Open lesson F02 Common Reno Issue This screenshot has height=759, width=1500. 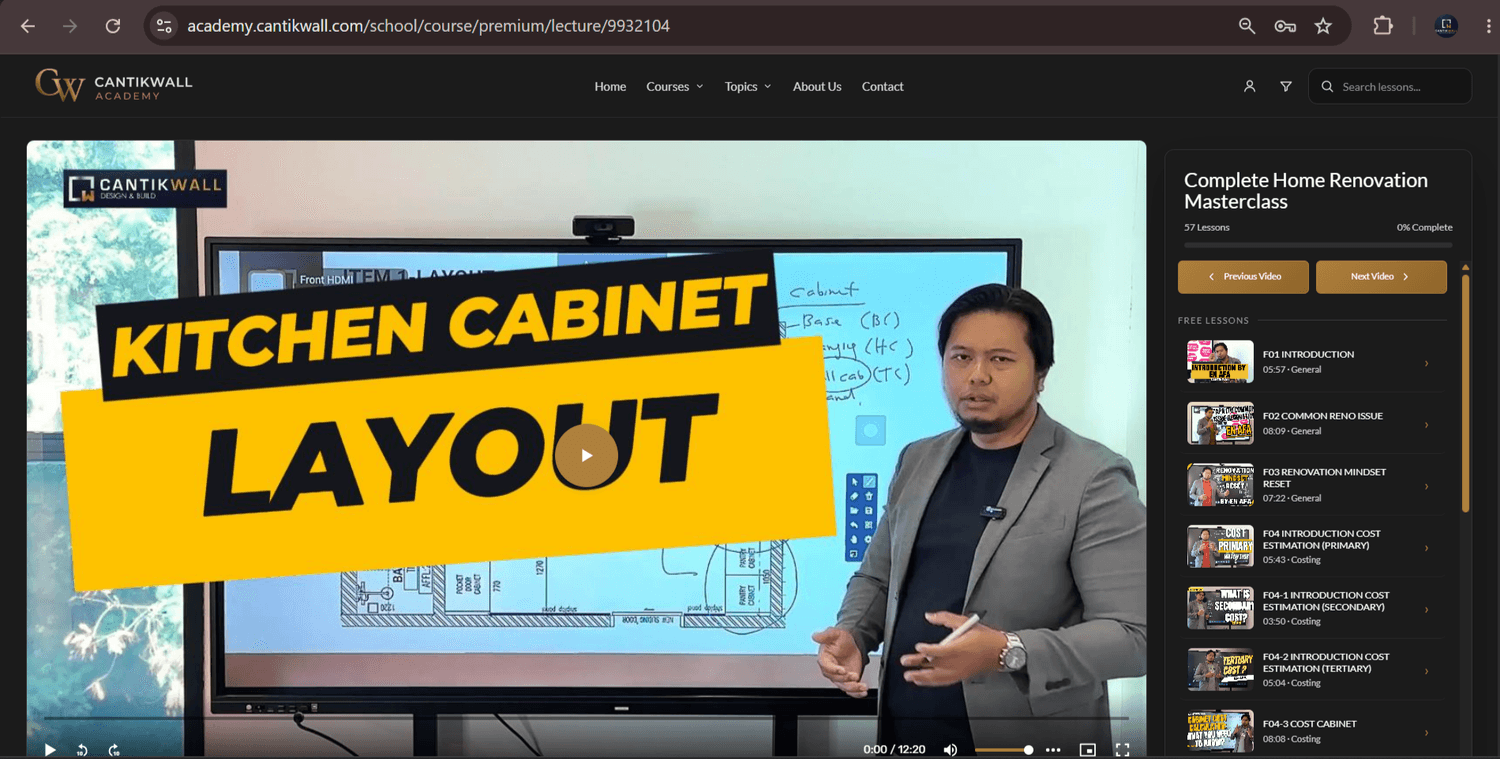pyautogui.click(x=1314, y=423)
